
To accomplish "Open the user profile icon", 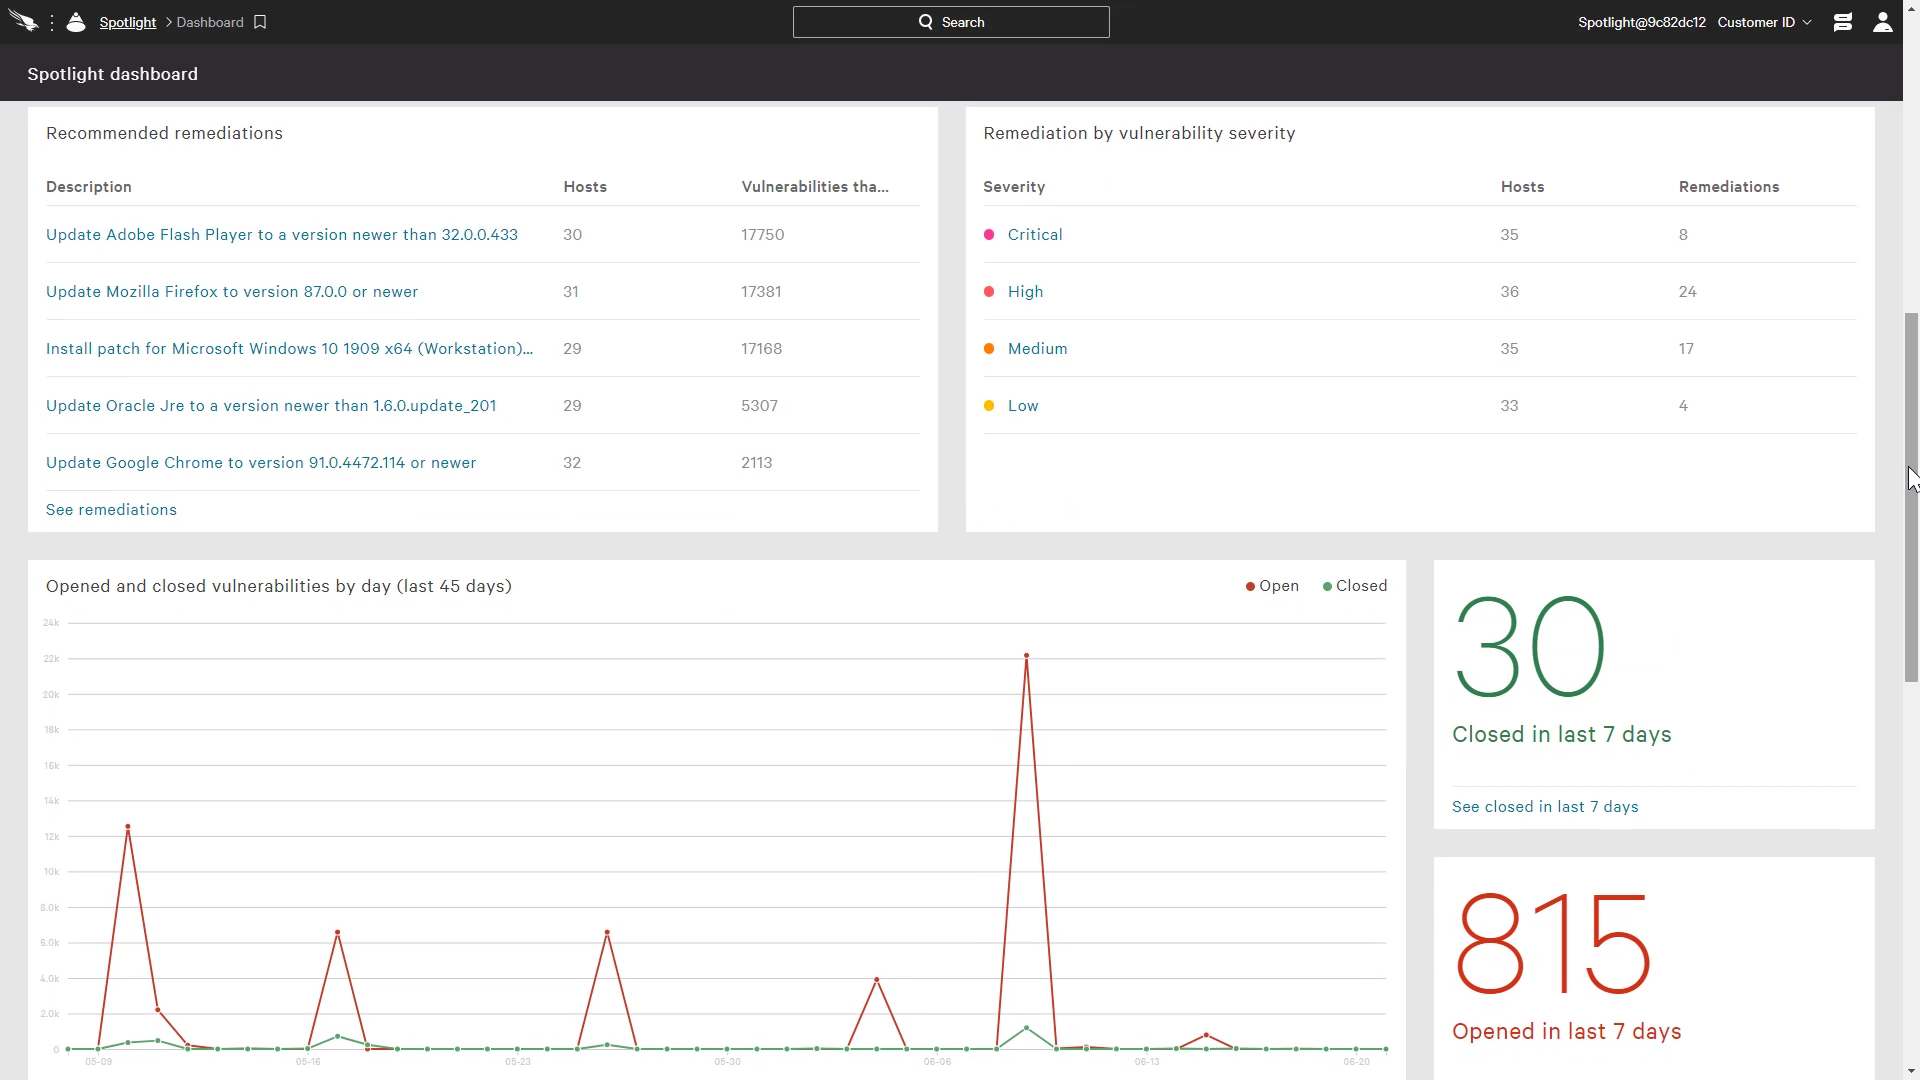I will (1882, 22).
